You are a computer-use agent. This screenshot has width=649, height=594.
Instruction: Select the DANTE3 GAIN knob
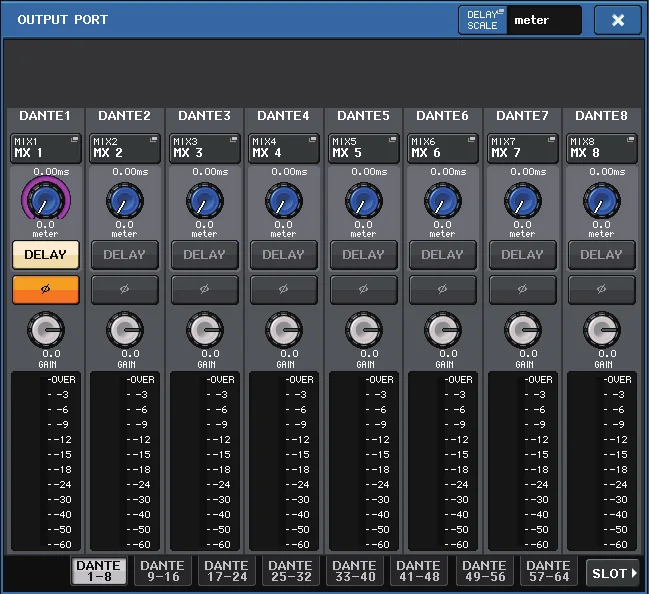(x=204, y=330)
